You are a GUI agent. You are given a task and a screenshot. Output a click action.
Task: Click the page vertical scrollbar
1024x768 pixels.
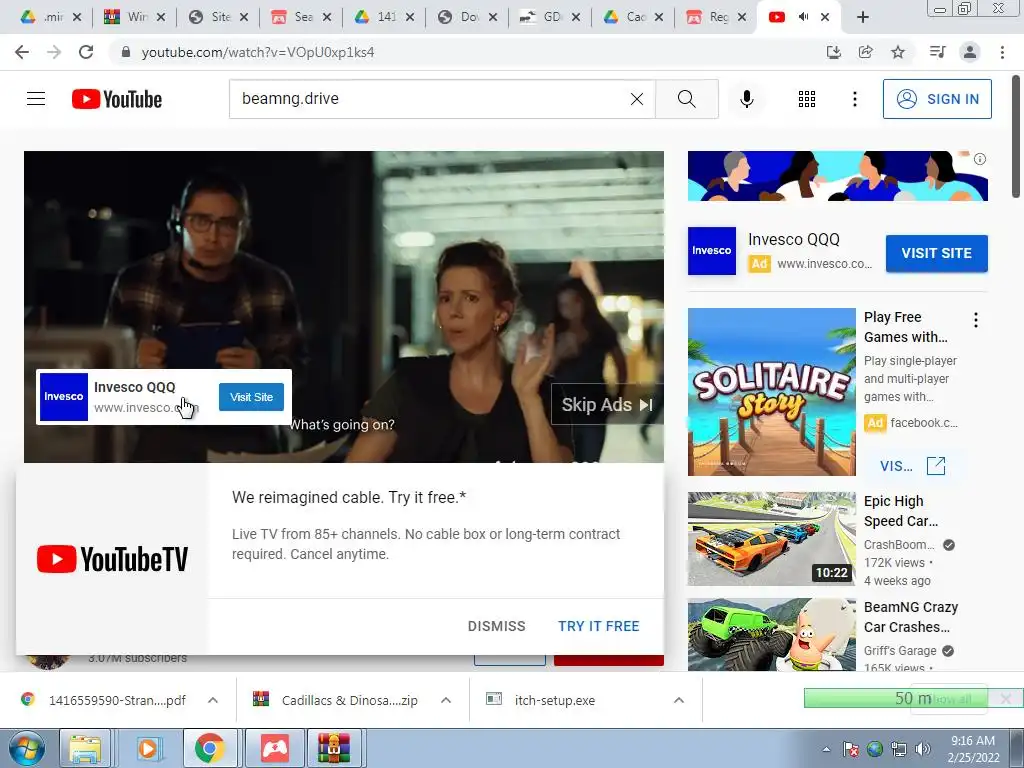pyautogui.click(x=1016, y=136)
